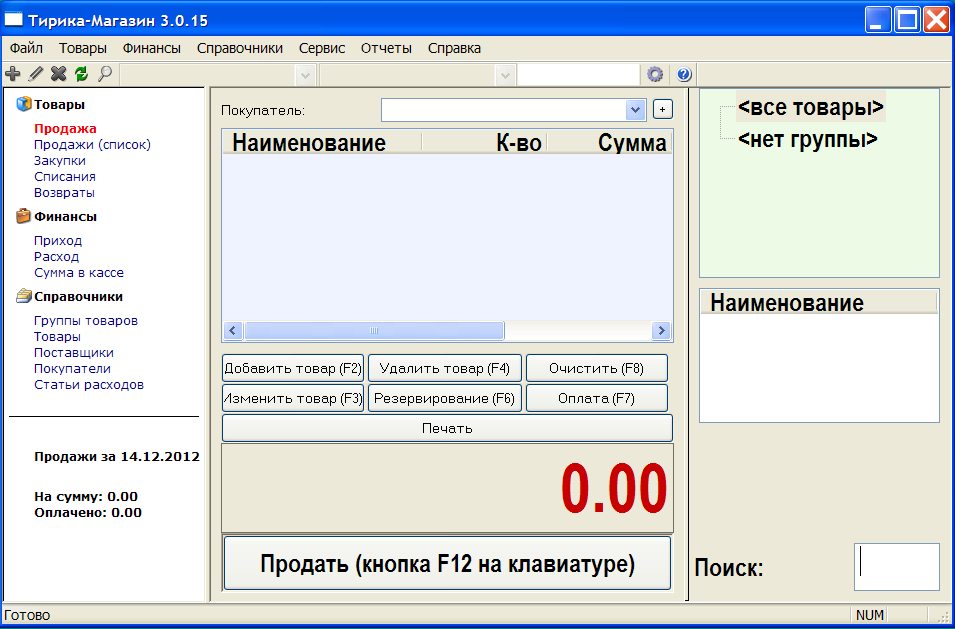Open Сумма в кассе in the sidebar
The height and width of the screenshot is (629, 955).
pyautogui.click(x=79, y=273)
